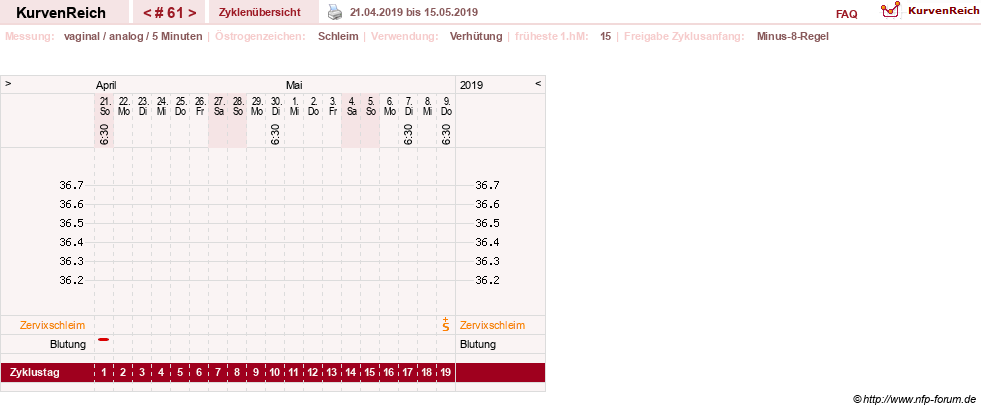
Task: Click 'vaginal / analog / 5 Minuten' value
Action: 133,36
